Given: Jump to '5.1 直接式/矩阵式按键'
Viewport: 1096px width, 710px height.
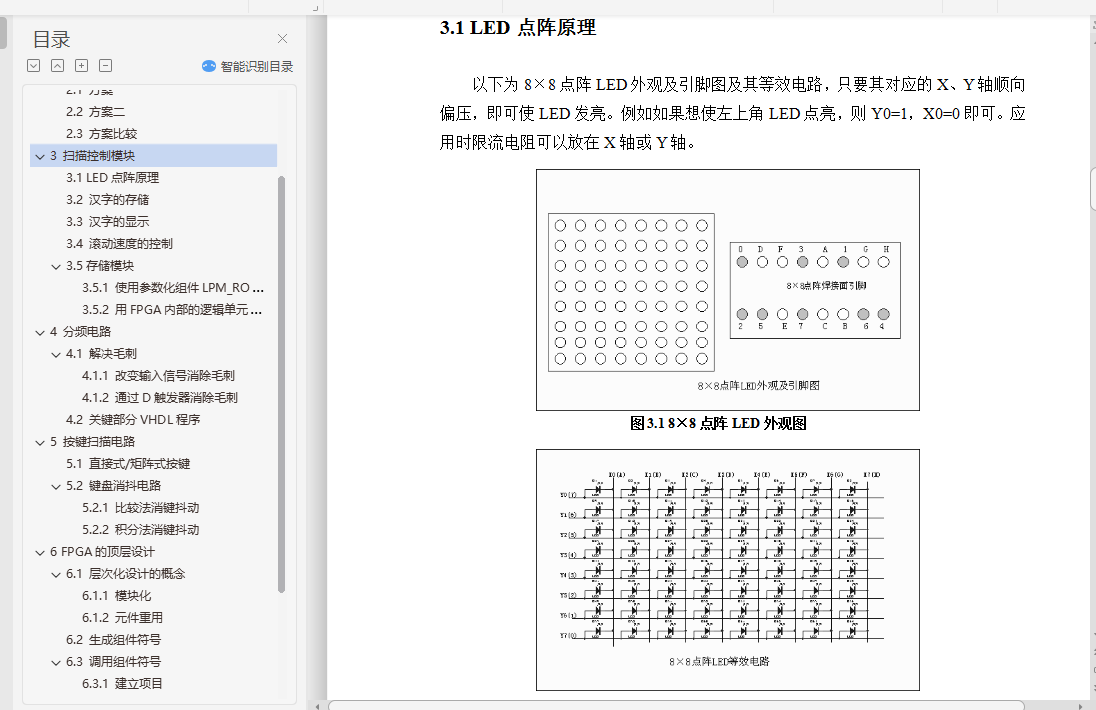Looking at the screenshot, I should [128, 464].
